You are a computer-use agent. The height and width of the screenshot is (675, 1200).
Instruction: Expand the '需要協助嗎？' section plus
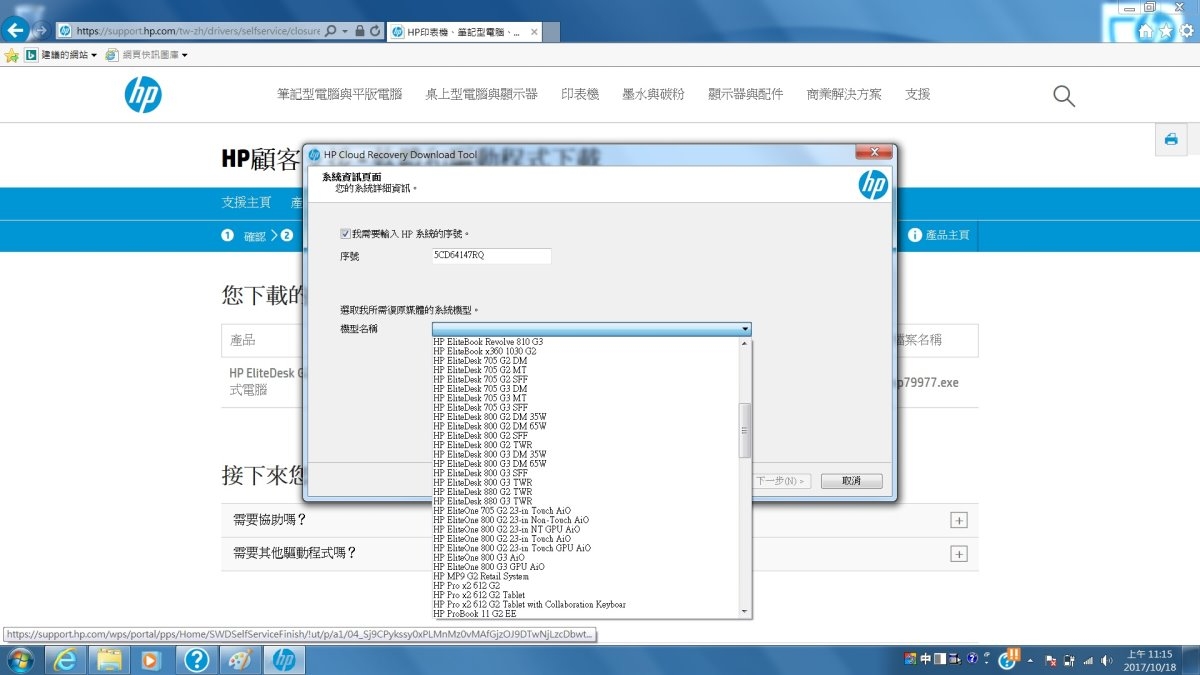[958, 520]
